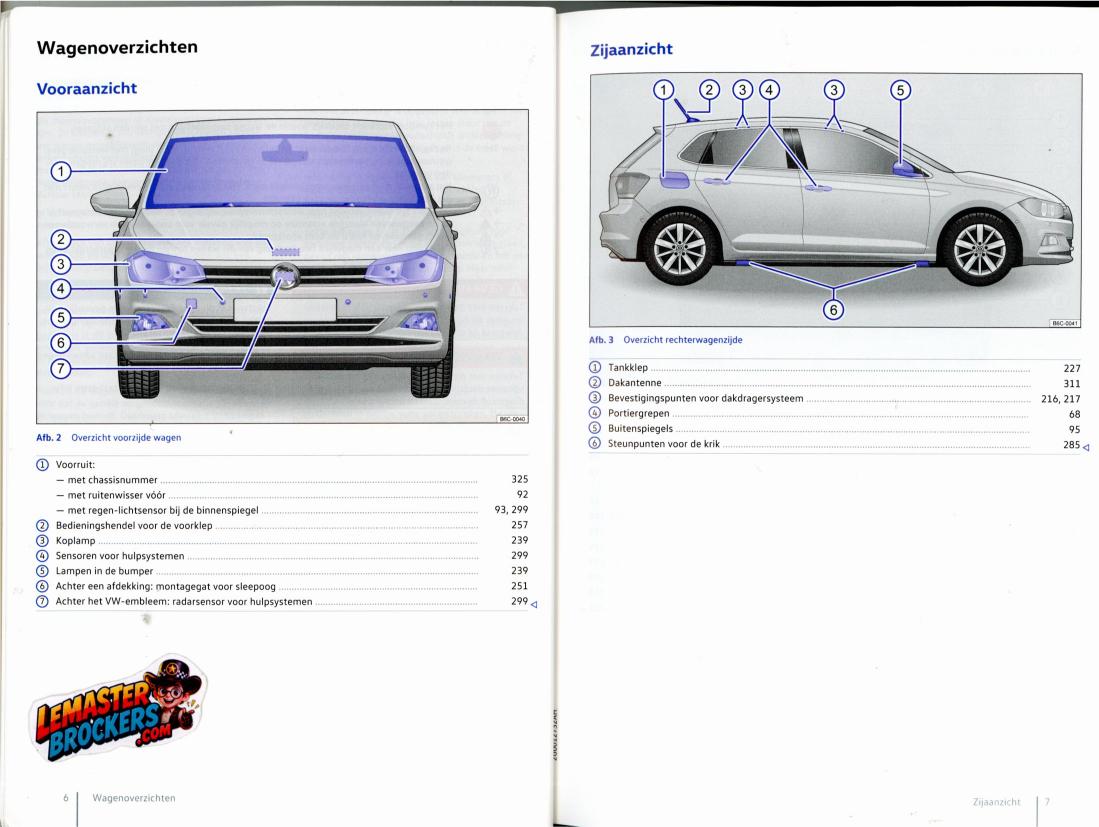Image resolution: width=1099 pixels, height=827 pixels.
Task: Click page numbers '216, 217'
Action: pos(1060,399)
